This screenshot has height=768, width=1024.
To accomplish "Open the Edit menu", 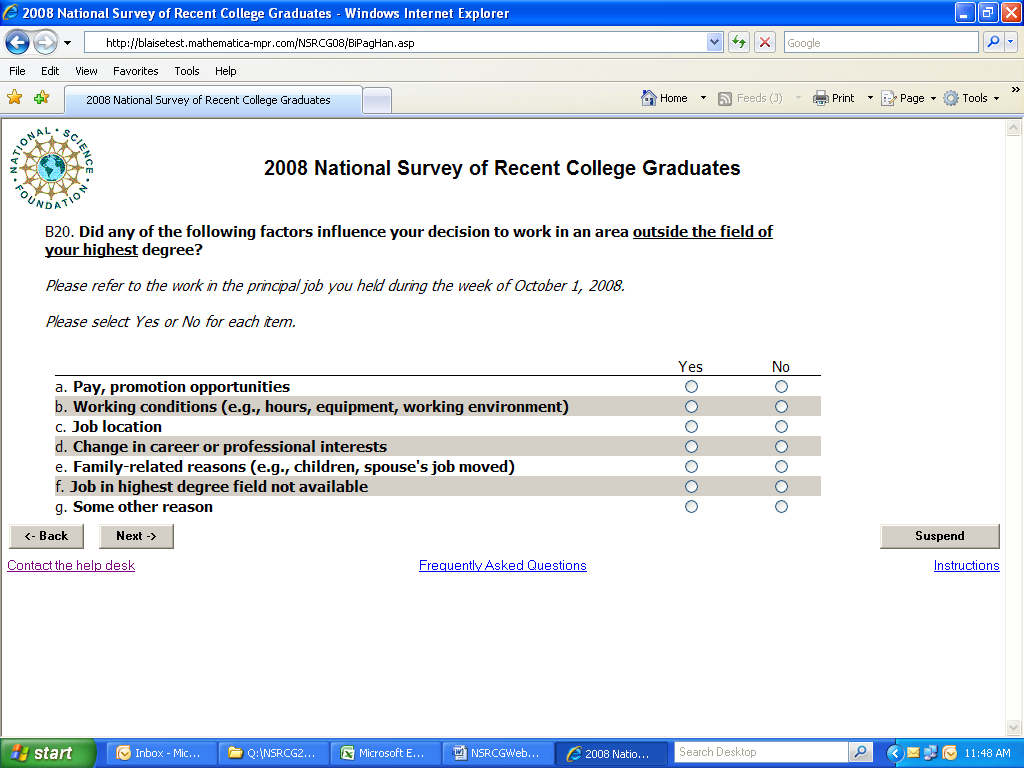I will pyautogui.click(x=50, y=71).
